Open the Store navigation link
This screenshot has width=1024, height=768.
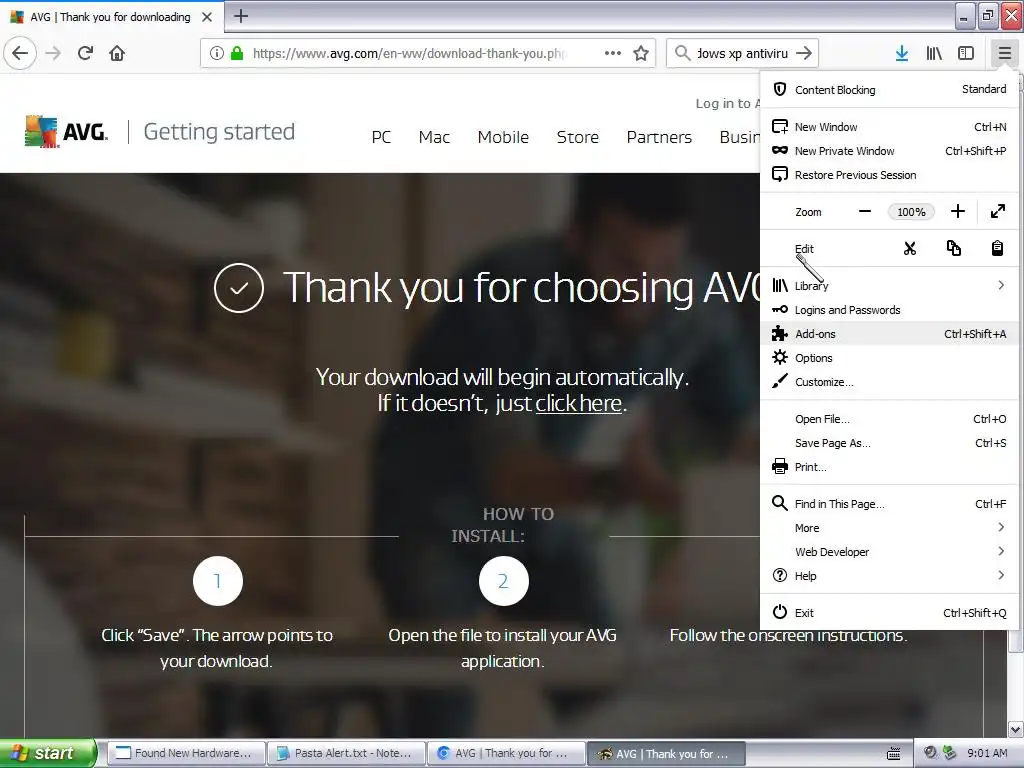tap(577, 137)
